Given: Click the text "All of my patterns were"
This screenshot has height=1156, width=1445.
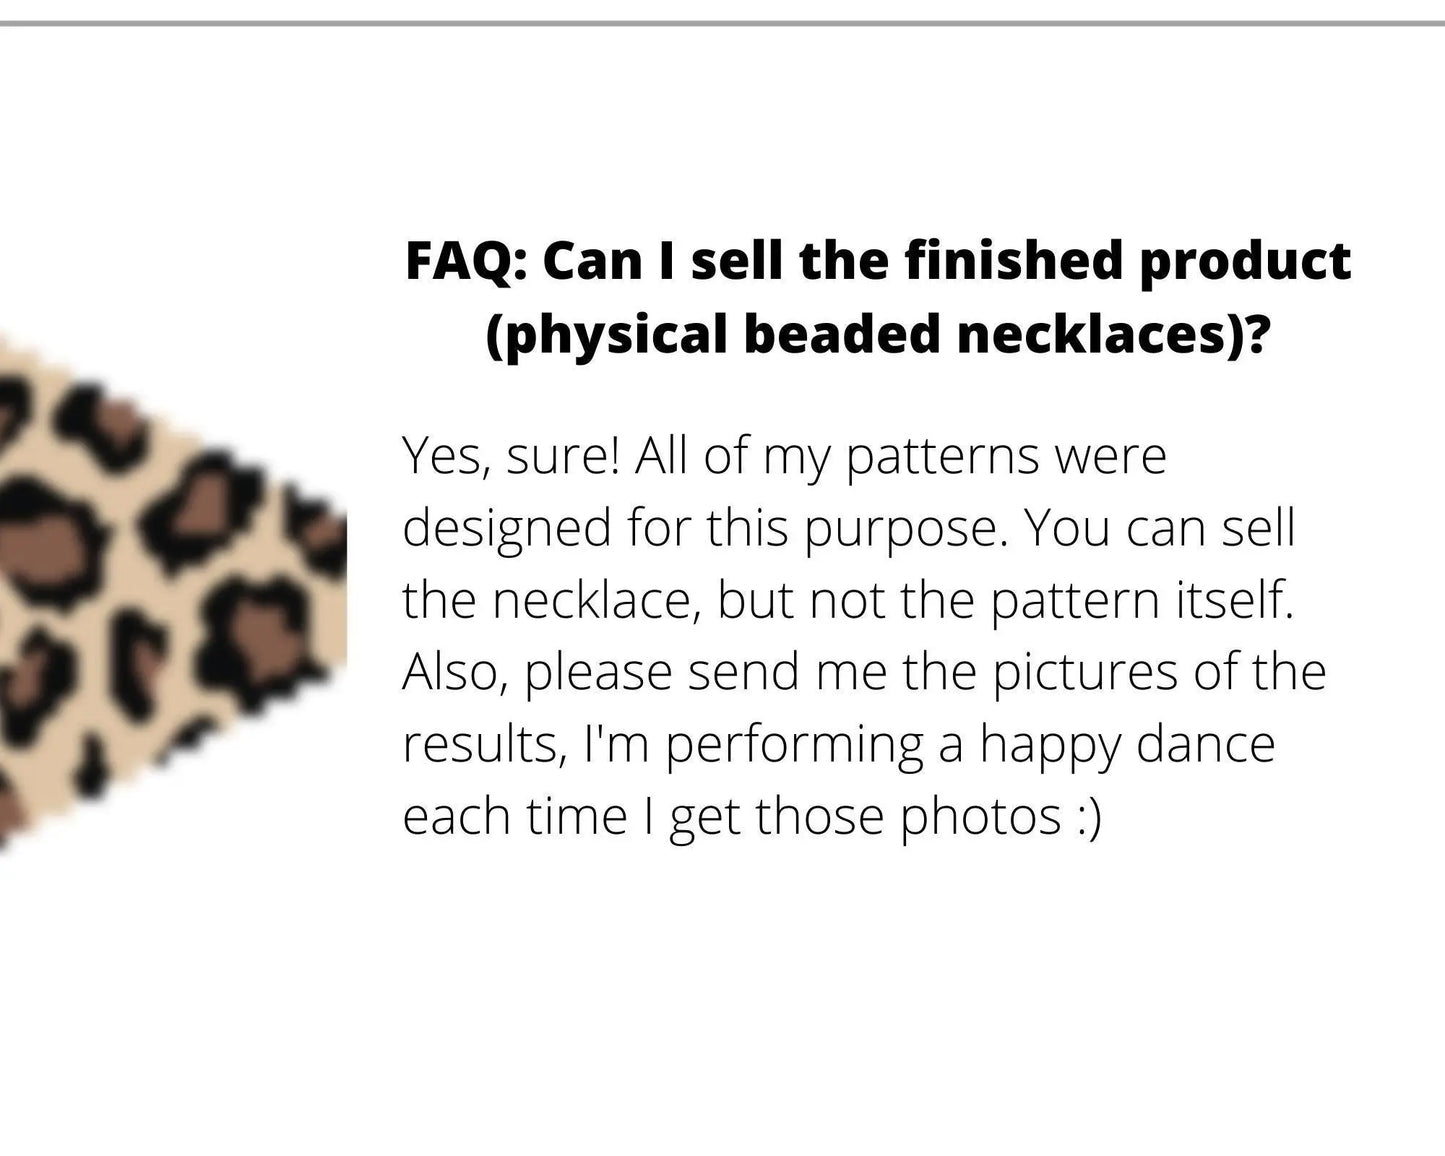Looking at the screenshot, I should [900, 457].
